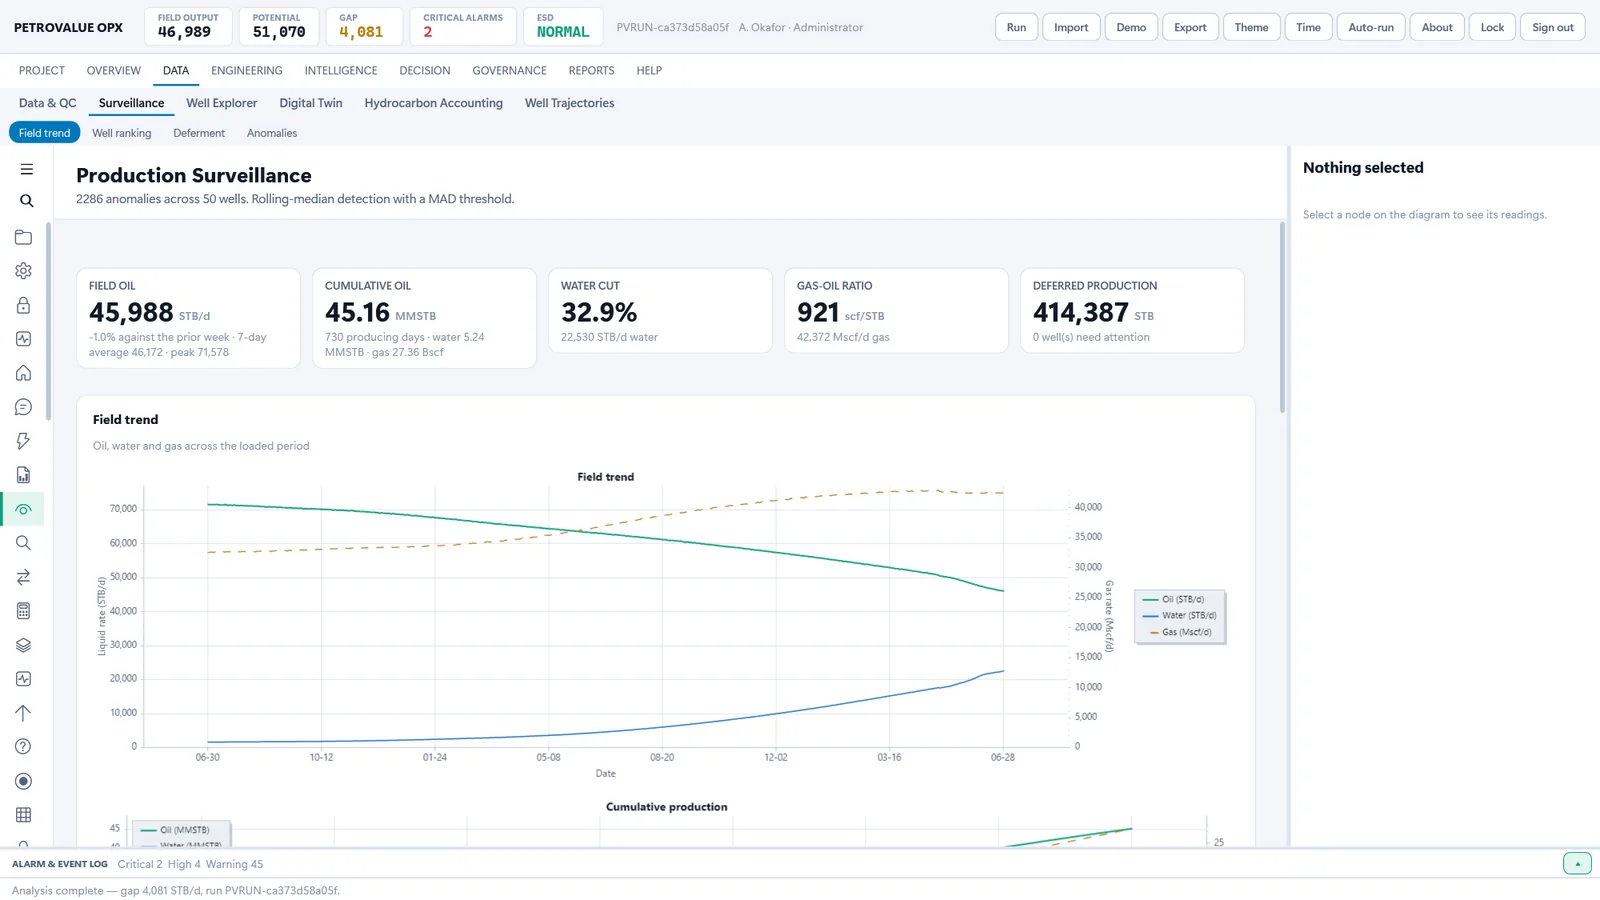The image size is (1600, 900).
Task: Click the Import button
Action: (x=1071, y=27)
